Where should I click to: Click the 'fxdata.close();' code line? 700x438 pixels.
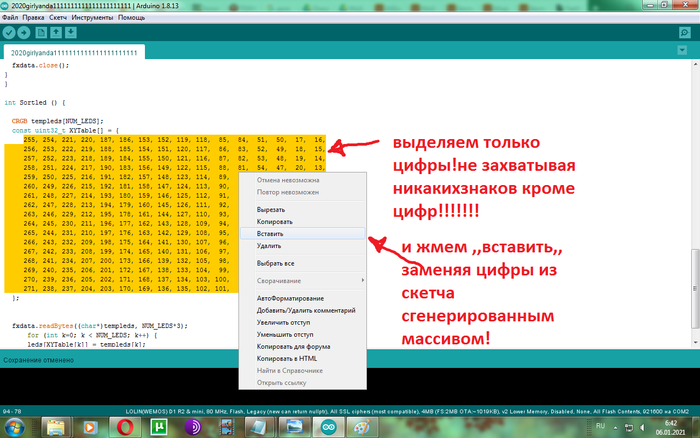(x=41, y=65)
